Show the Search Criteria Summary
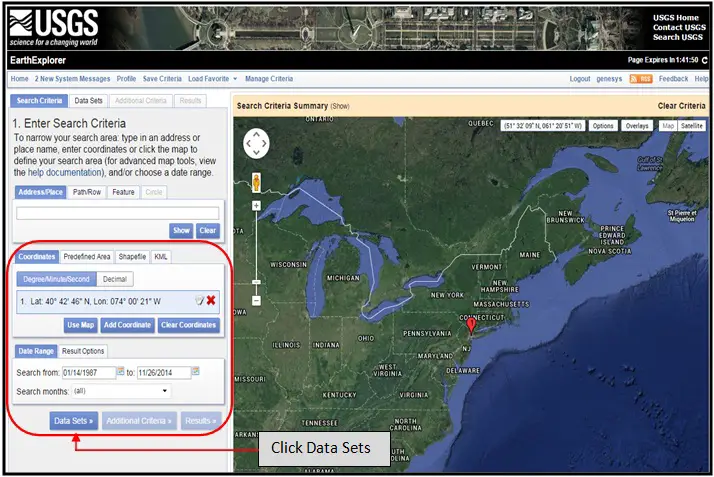Viewport: 714px width, 477px height. [340, 107]
